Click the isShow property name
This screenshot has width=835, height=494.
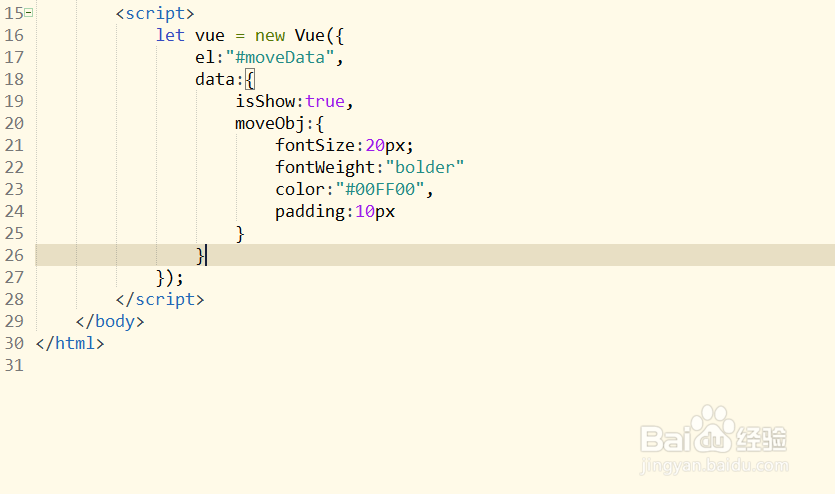(x=265, y=101)
